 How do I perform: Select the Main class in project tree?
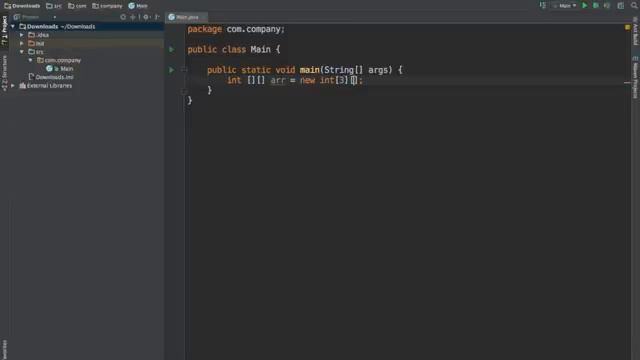click(60, 69)
